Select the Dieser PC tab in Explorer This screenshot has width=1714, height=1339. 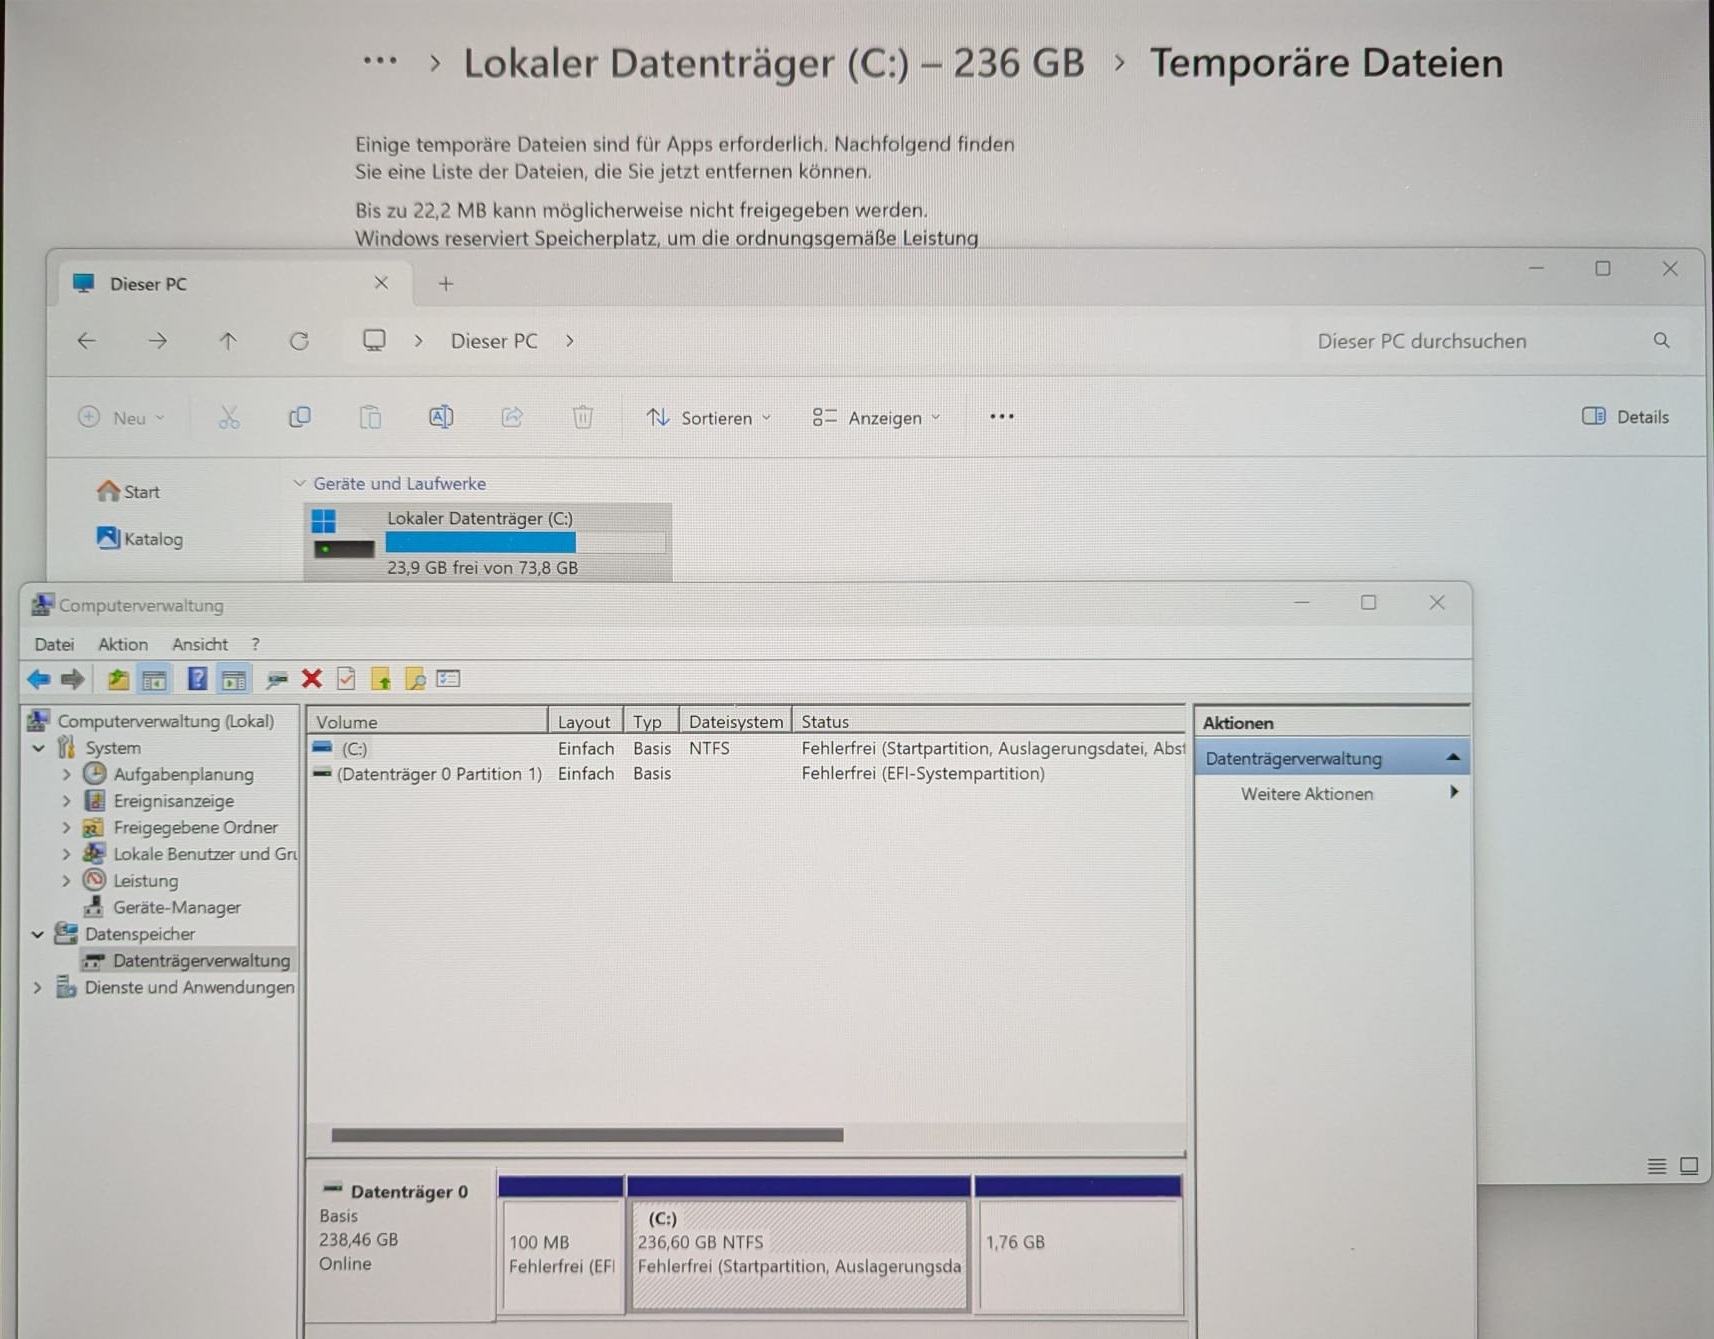(x=234, y=284)
